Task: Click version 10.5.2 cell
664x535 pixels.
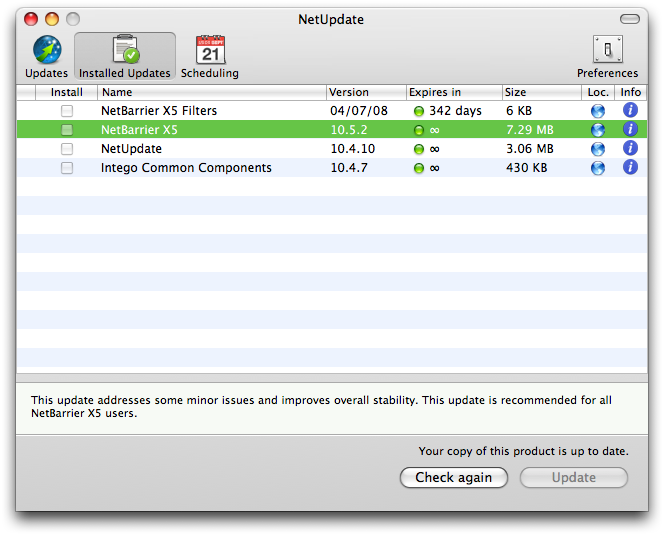Action: tap(349, 130)
